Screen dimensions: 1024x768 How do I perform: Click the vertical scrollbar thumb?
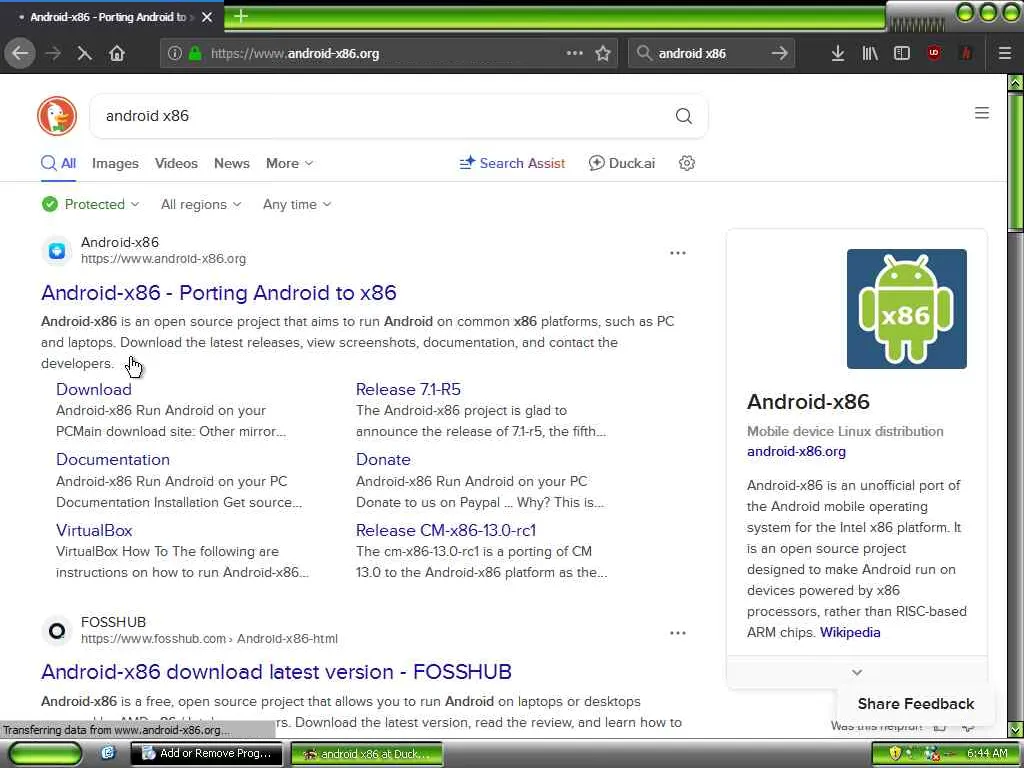click(x=1016, y=163)
